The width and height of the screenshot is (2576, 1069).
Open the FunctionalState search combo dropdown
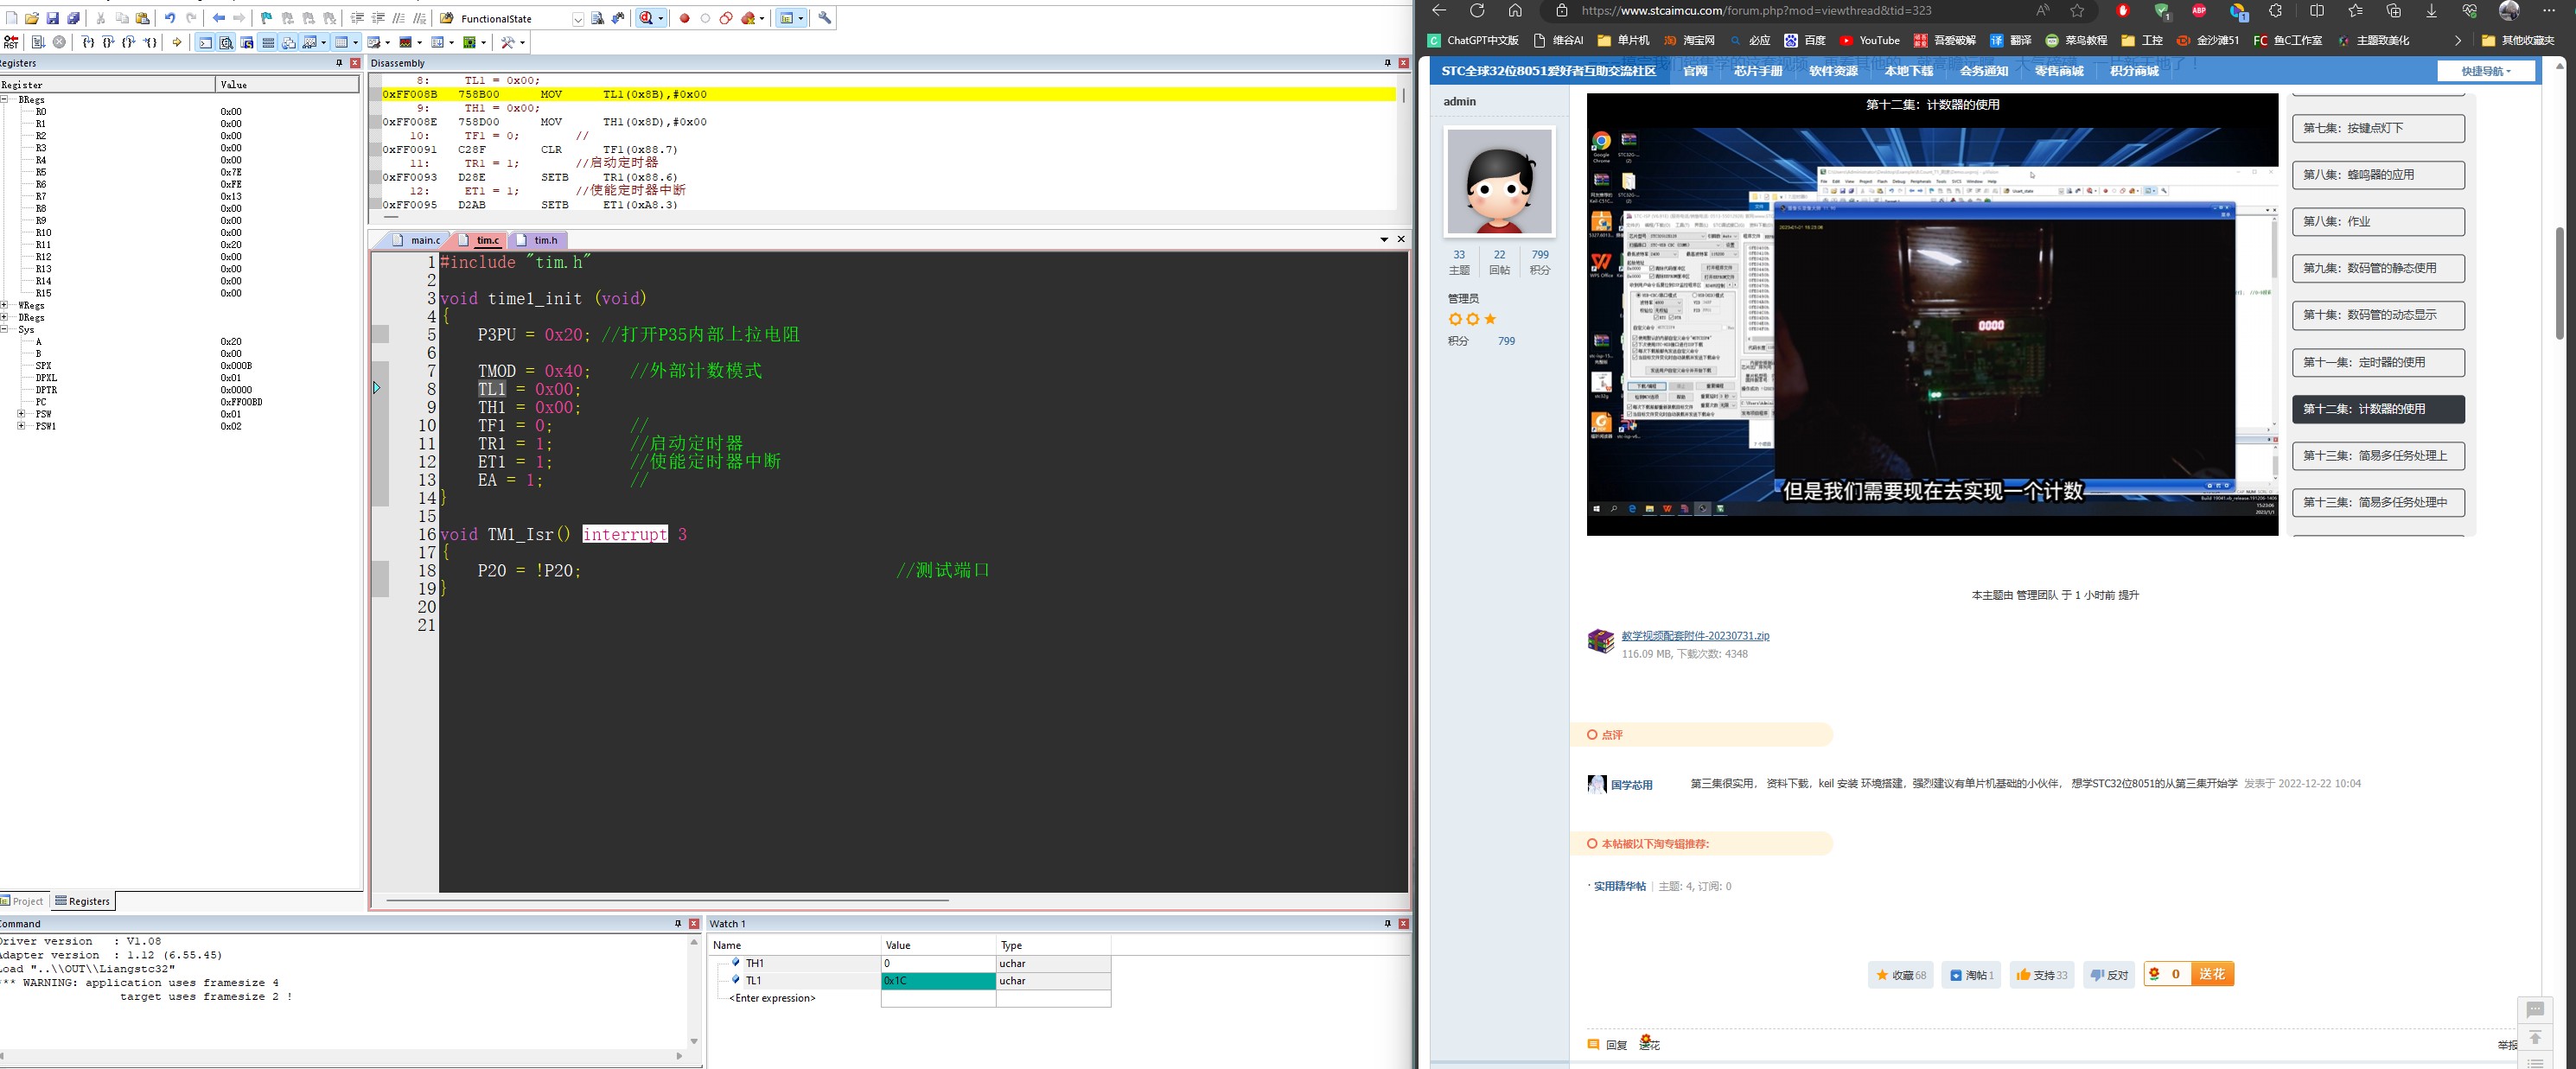[x=578, y=19]
